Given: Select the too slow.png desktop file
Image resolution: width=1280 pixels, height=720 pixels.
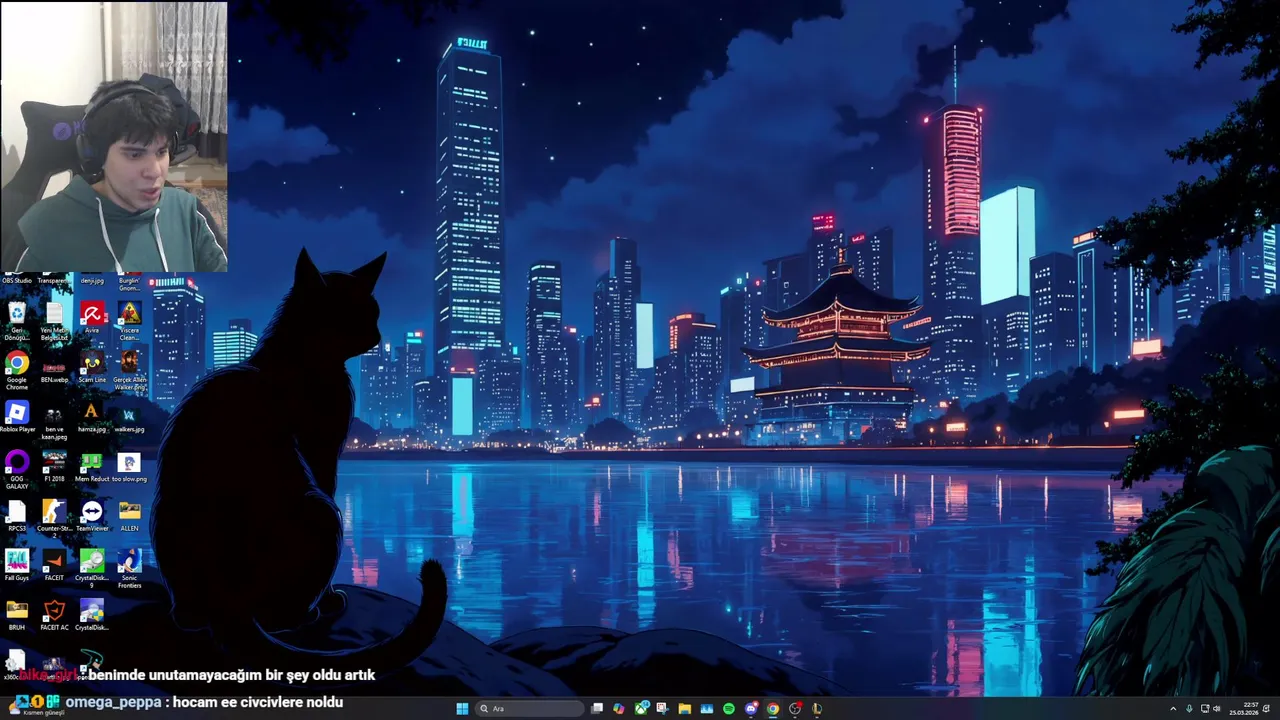Looking at the screenshot, I should pos(129,467).
